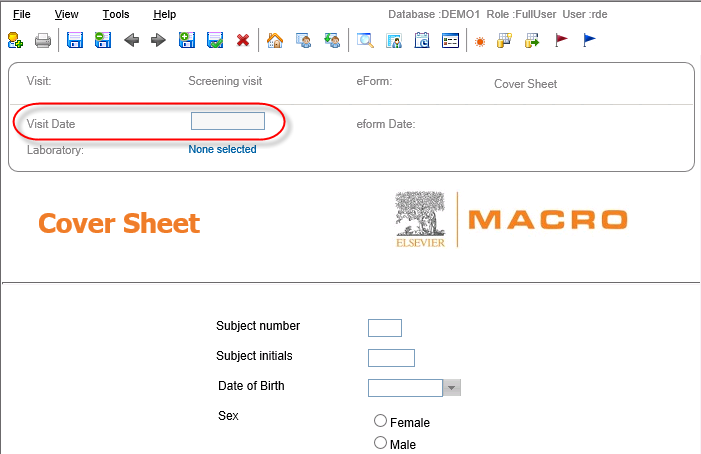Click the grid database icon with lightbulb
Viewport: 701px width, 454px height.
click(x=504, y=41)
